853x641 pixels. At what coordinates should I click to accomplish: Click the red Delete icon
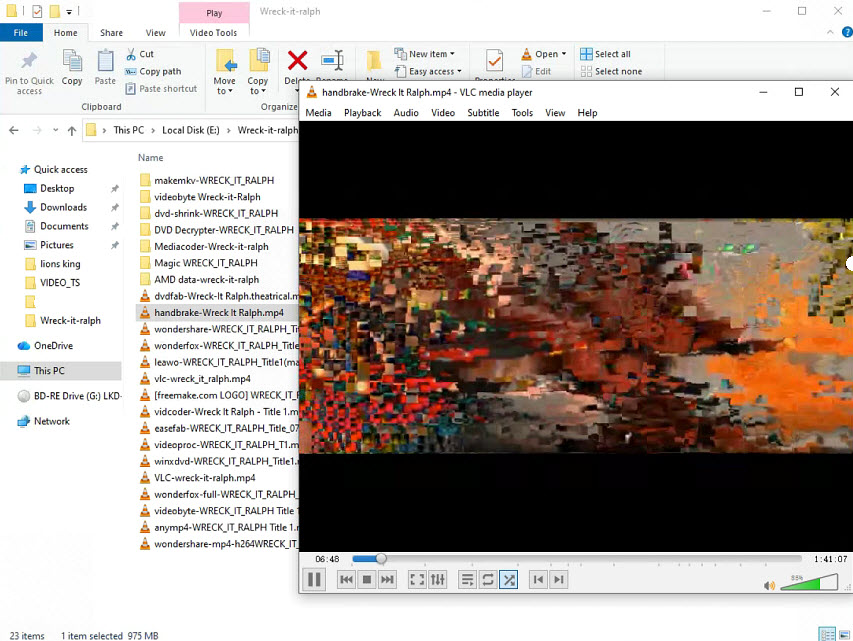point(297,60)
